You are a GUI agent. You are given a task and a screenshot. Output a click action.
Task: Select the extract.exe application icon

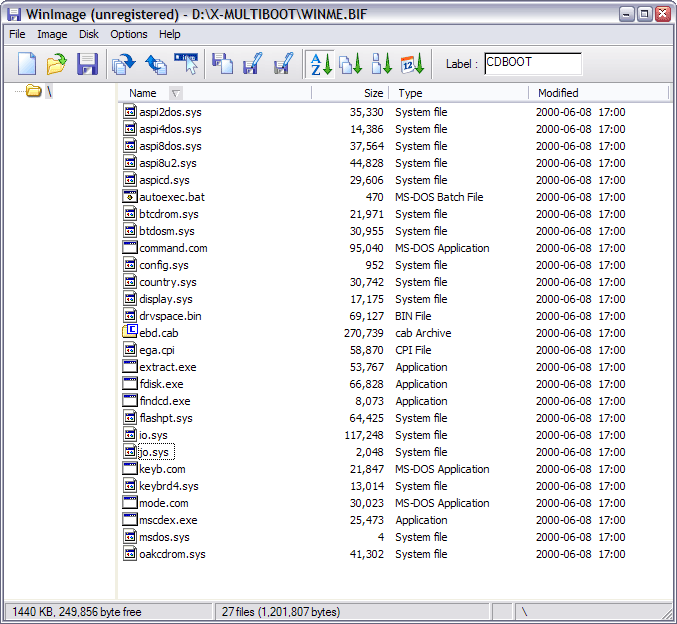[130, 366]
